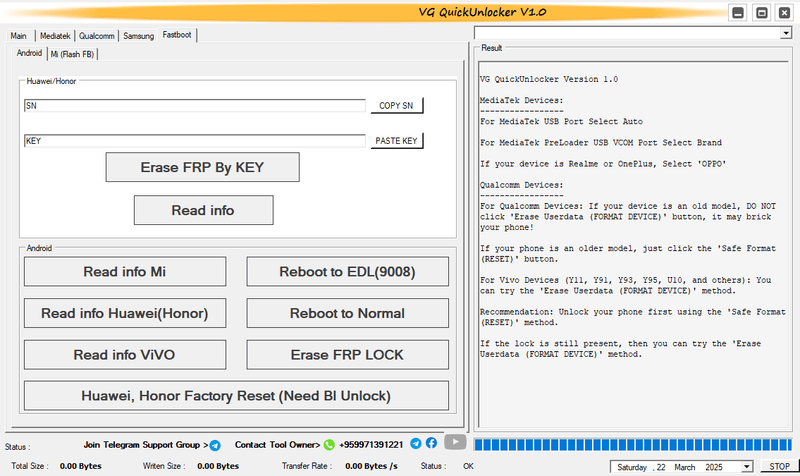Click Contact Tool Owner text
The image size is (800, 476).
[277, 445]
